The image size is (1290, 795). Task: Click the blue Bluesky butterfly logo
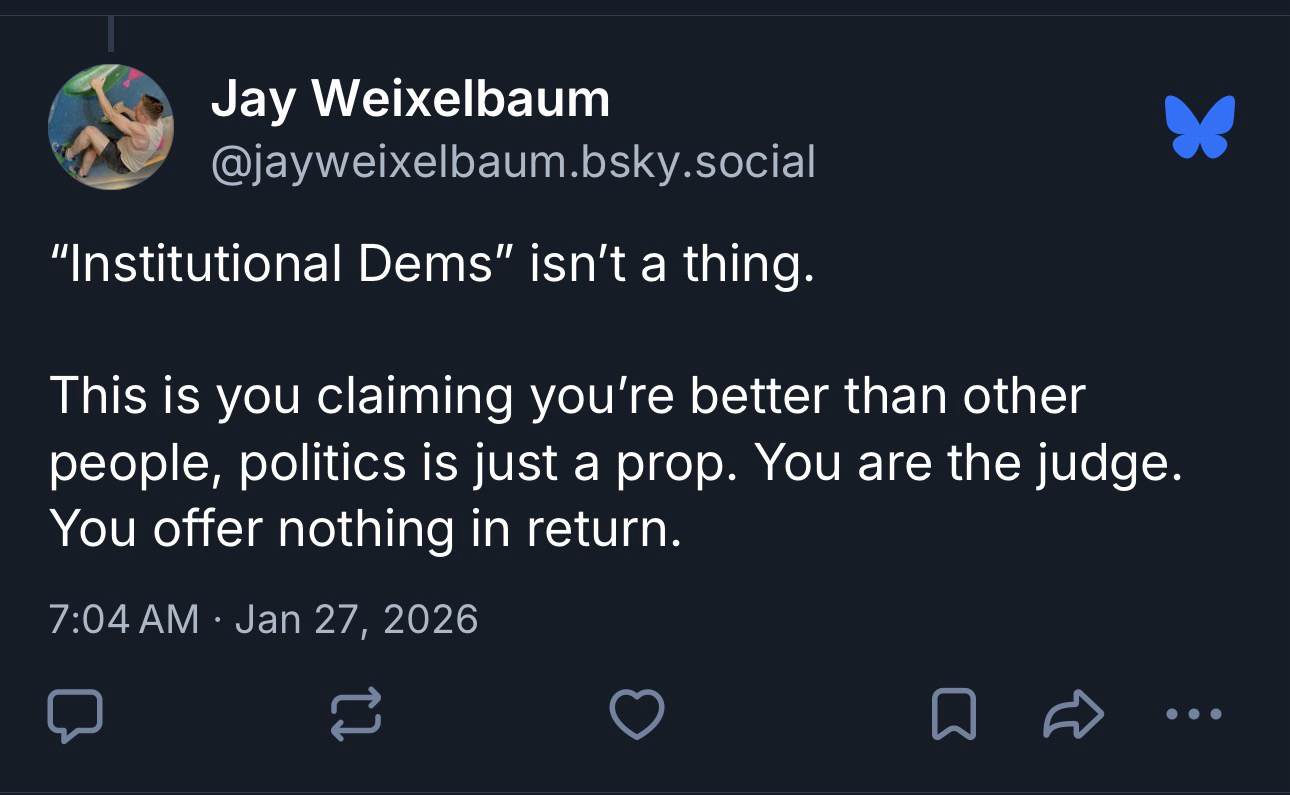[1200, 127]
